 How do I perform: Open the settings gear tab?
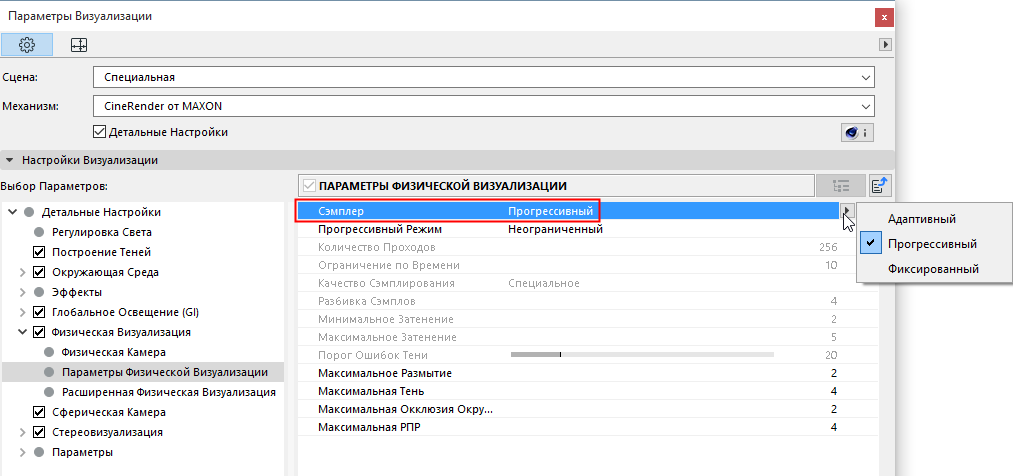pyautogui.click(x=27, y=45)
